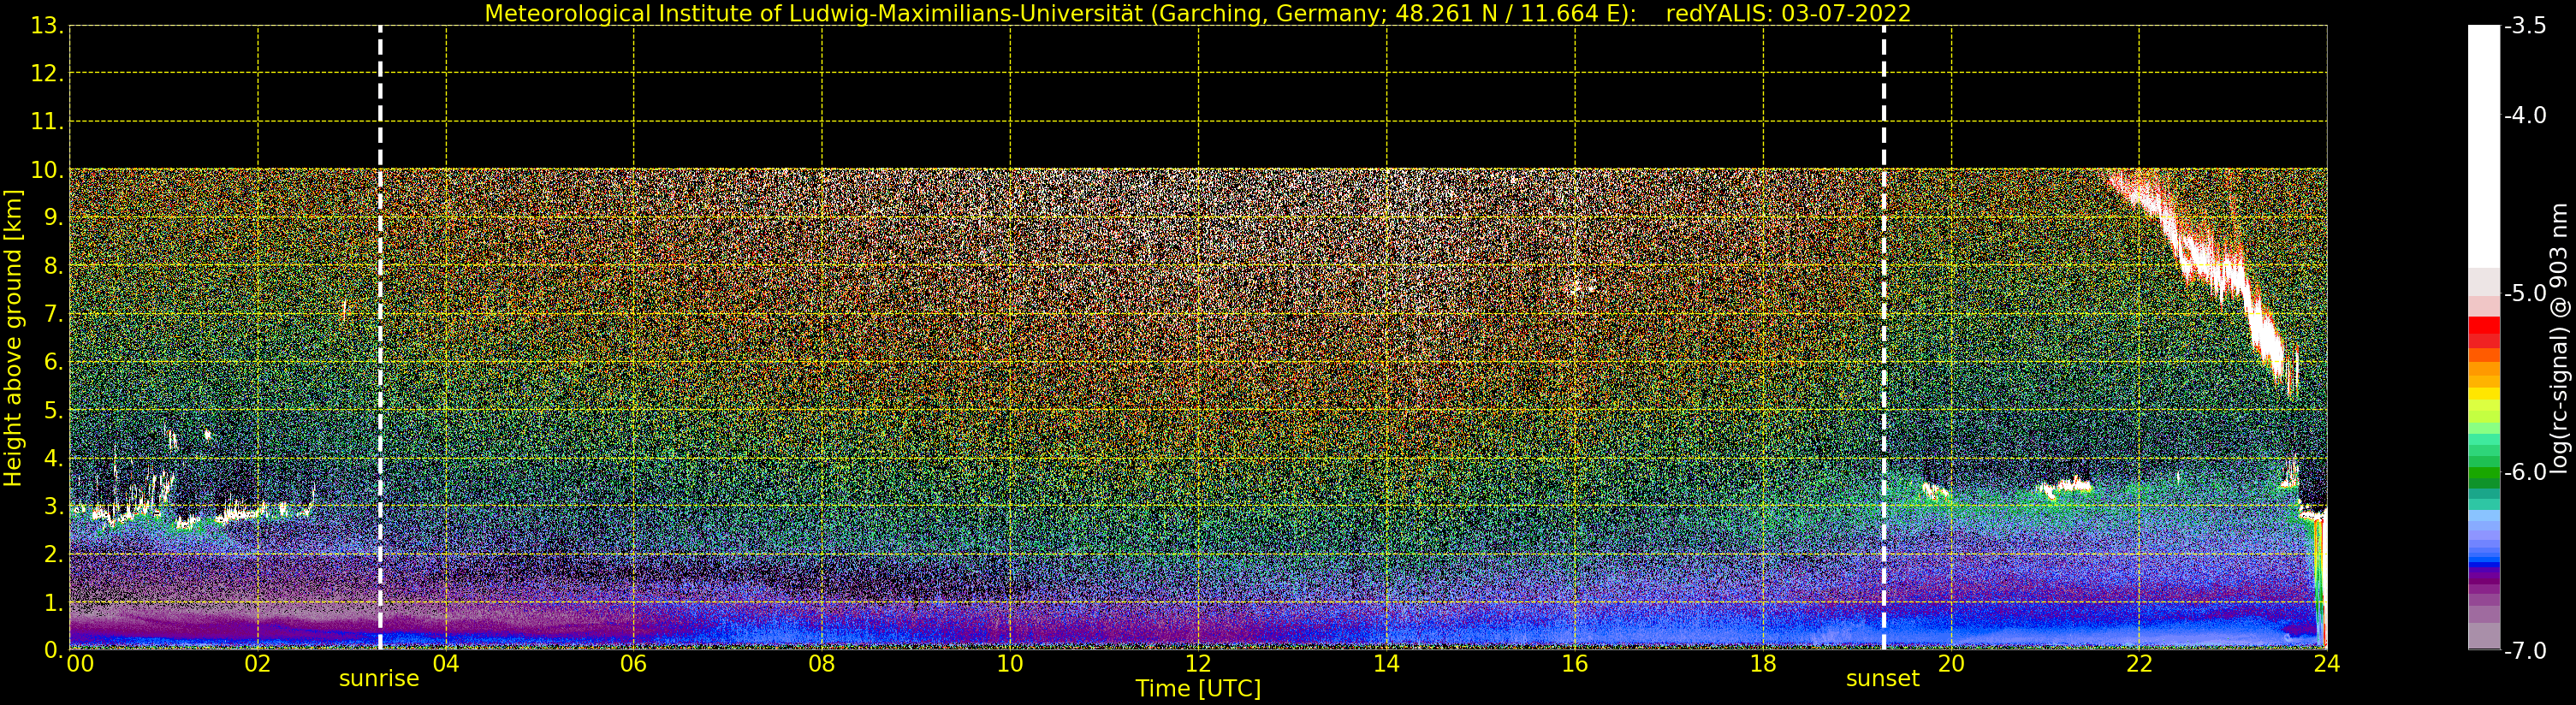Image resolution: width=2576 pixels, height=705 pixels.
Task: Click the time tick label '10' on time axis
Action: [1010, 664]
